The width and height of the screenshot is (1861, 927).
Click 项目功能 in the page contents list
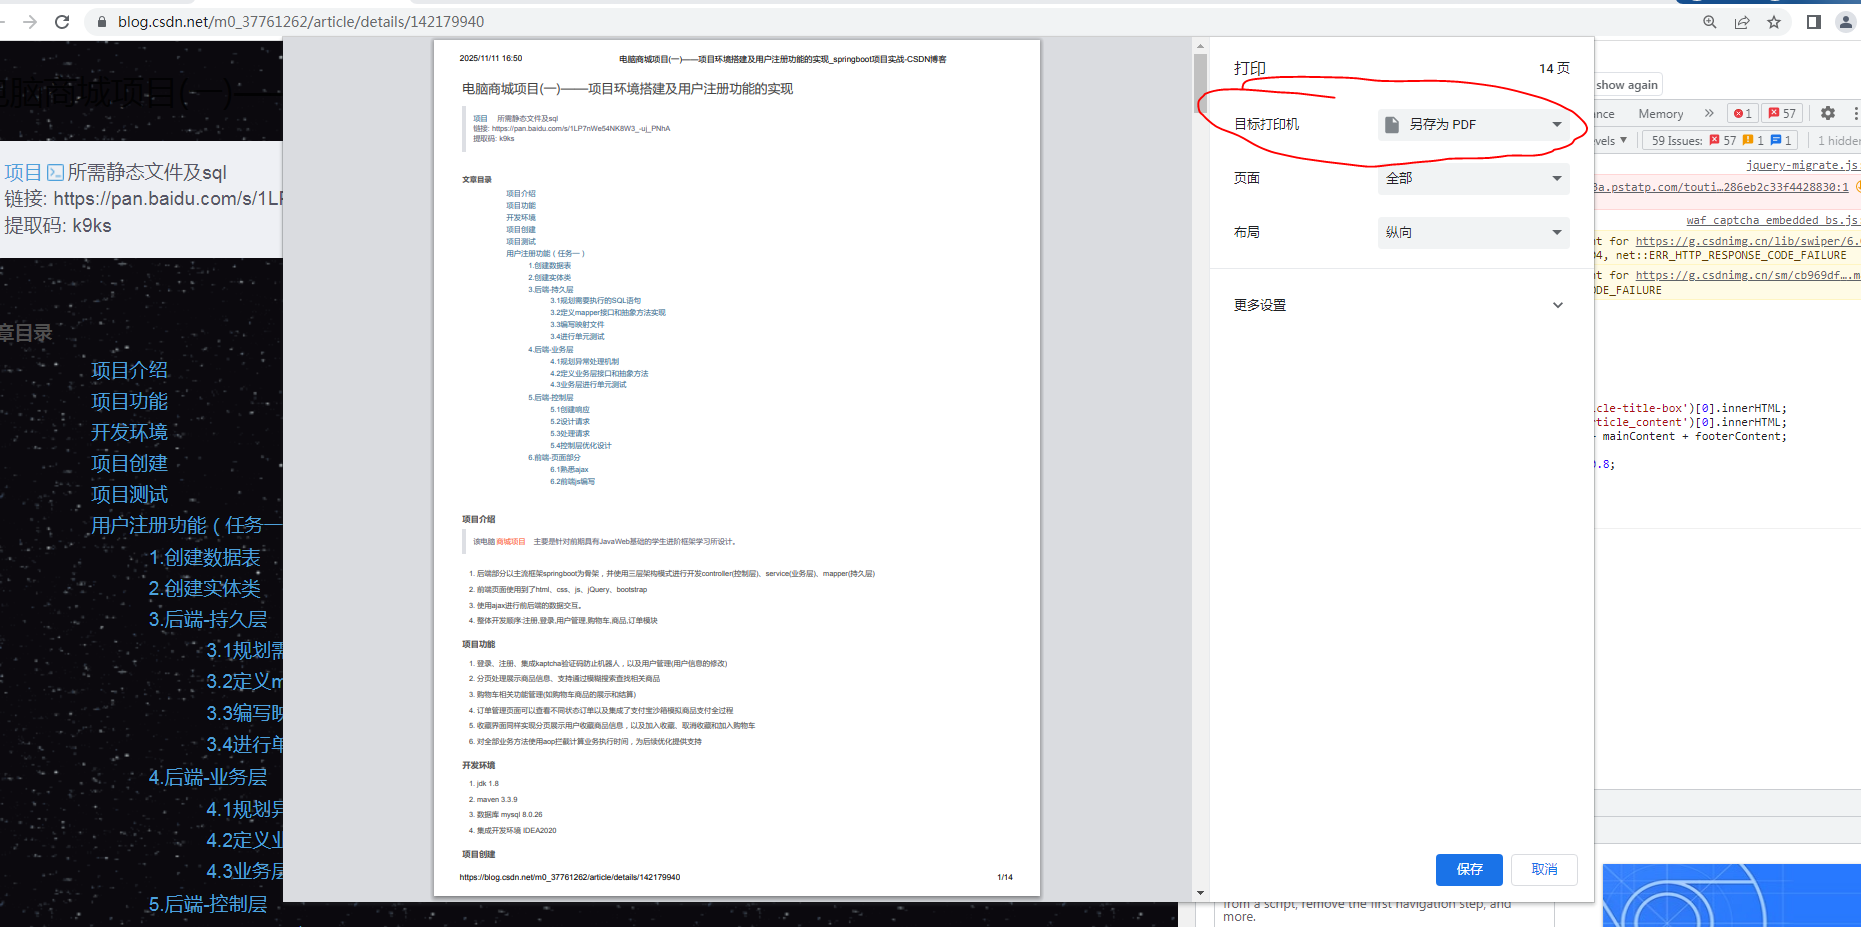pyautogui.click(x=130, y=401)
